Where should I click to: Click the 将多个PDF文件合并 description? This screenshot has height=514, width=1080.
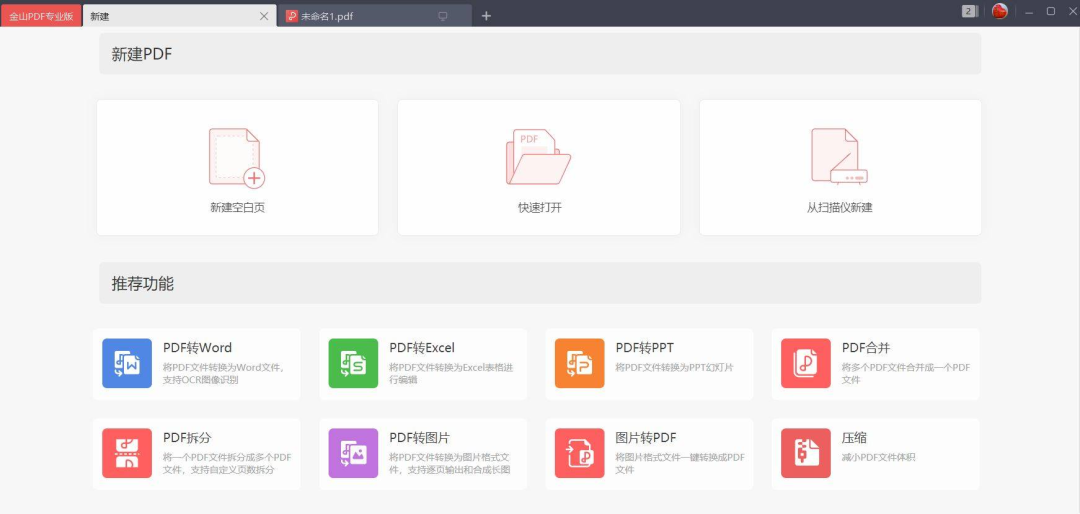[x=906, y=373]
